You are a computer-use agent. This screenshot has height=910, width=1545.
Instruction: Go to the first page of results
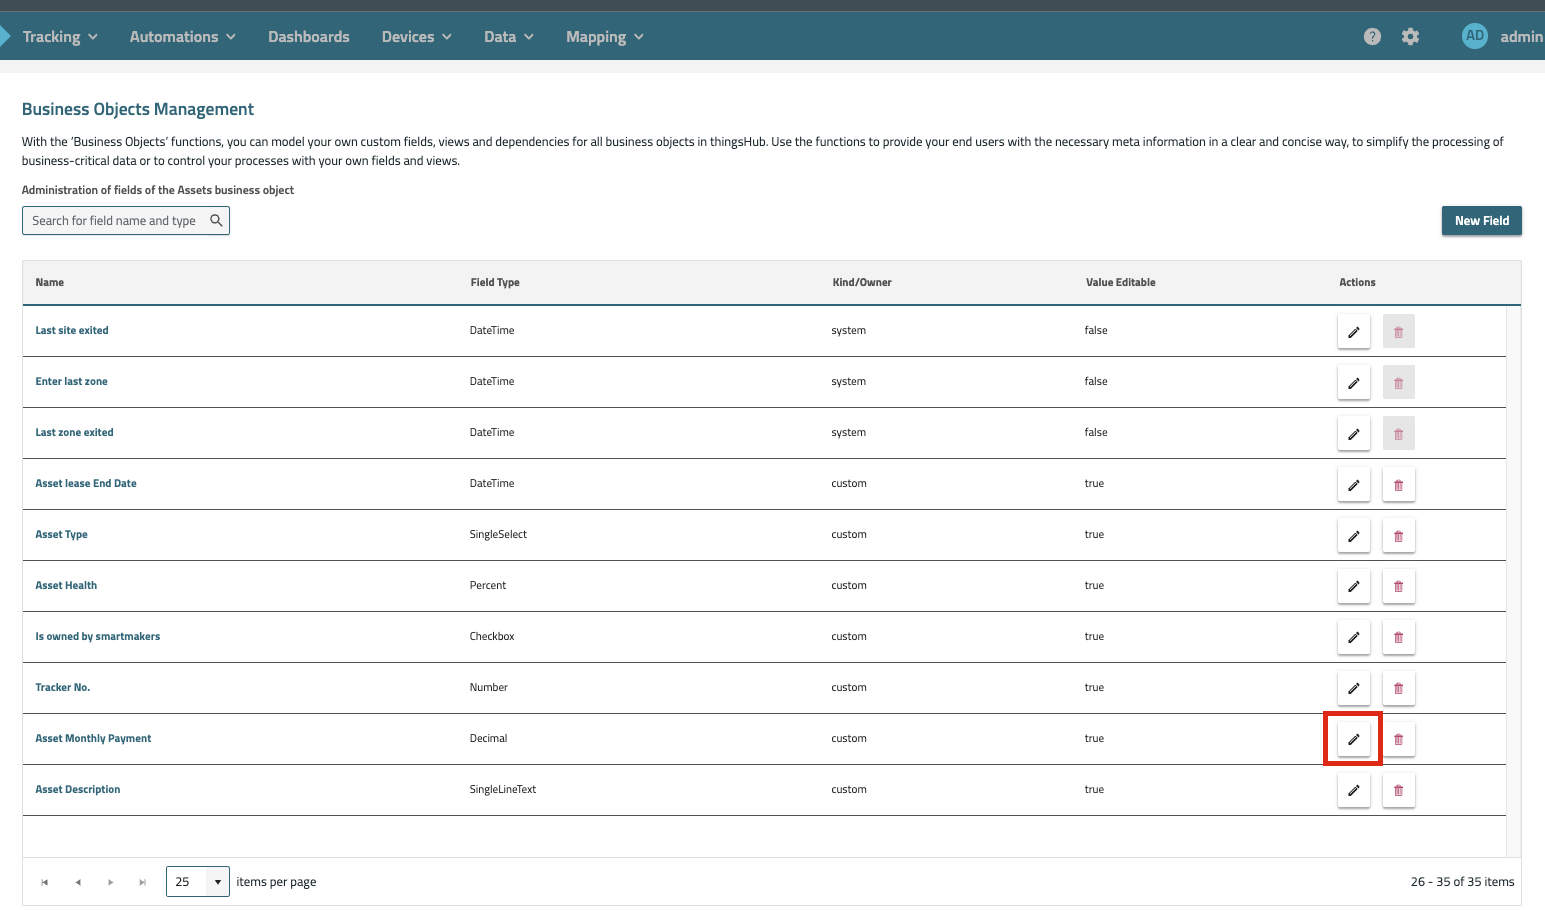coord(44,882)
